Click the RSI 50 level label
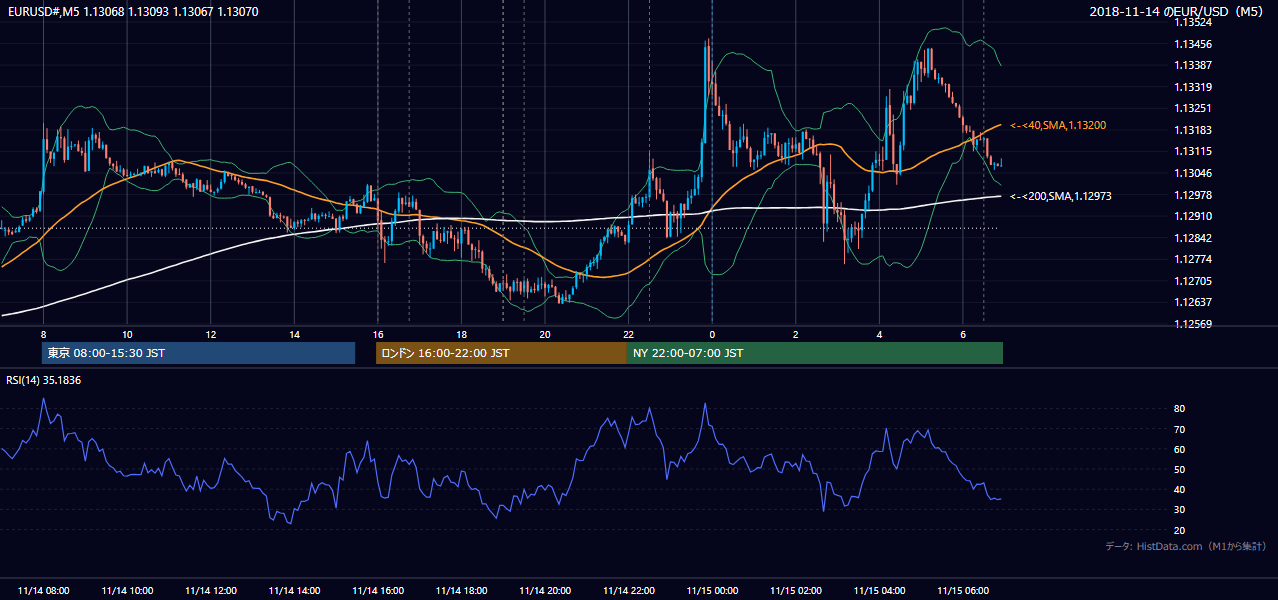Image resolution: width=1278 pixels, height=600 pixels. (x=1180, y=469)
